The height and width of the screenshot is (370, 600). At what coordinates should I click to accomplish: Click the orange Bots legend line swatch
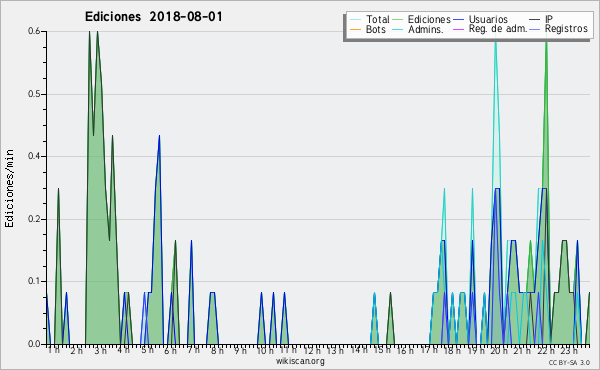point(355,29)
